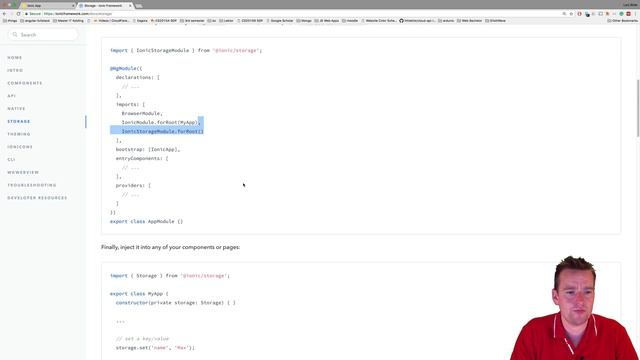The width and height of the screenshot is (640, 360).
Task: Go to the NATIVE sidebar section
Action: click(x=16, y=109)
